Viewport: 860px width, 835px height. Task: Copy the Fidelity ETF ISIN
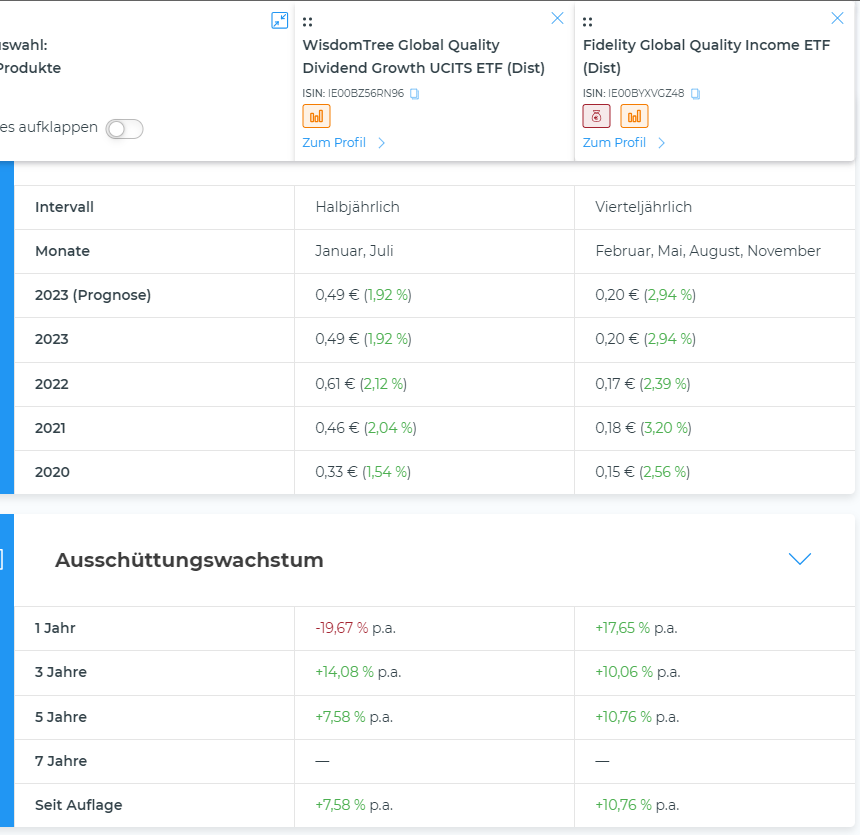click(x=696, y=94)
